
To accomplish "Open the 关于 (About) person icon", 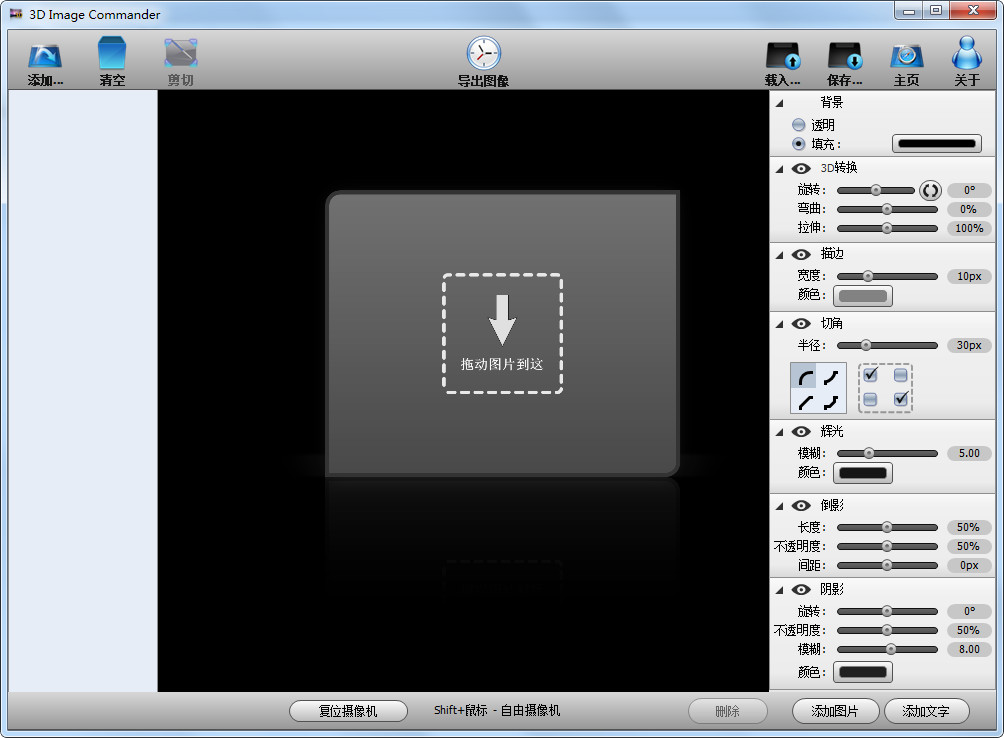I will 966,52.
